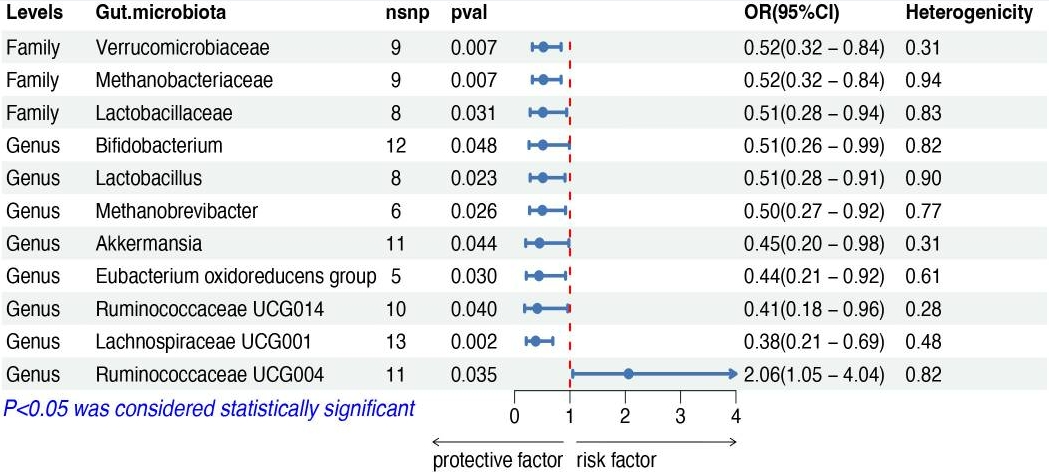Screen dimensions: 1049x472
Task: Select the Gut.microbiota column header
Action: (161, 14)
